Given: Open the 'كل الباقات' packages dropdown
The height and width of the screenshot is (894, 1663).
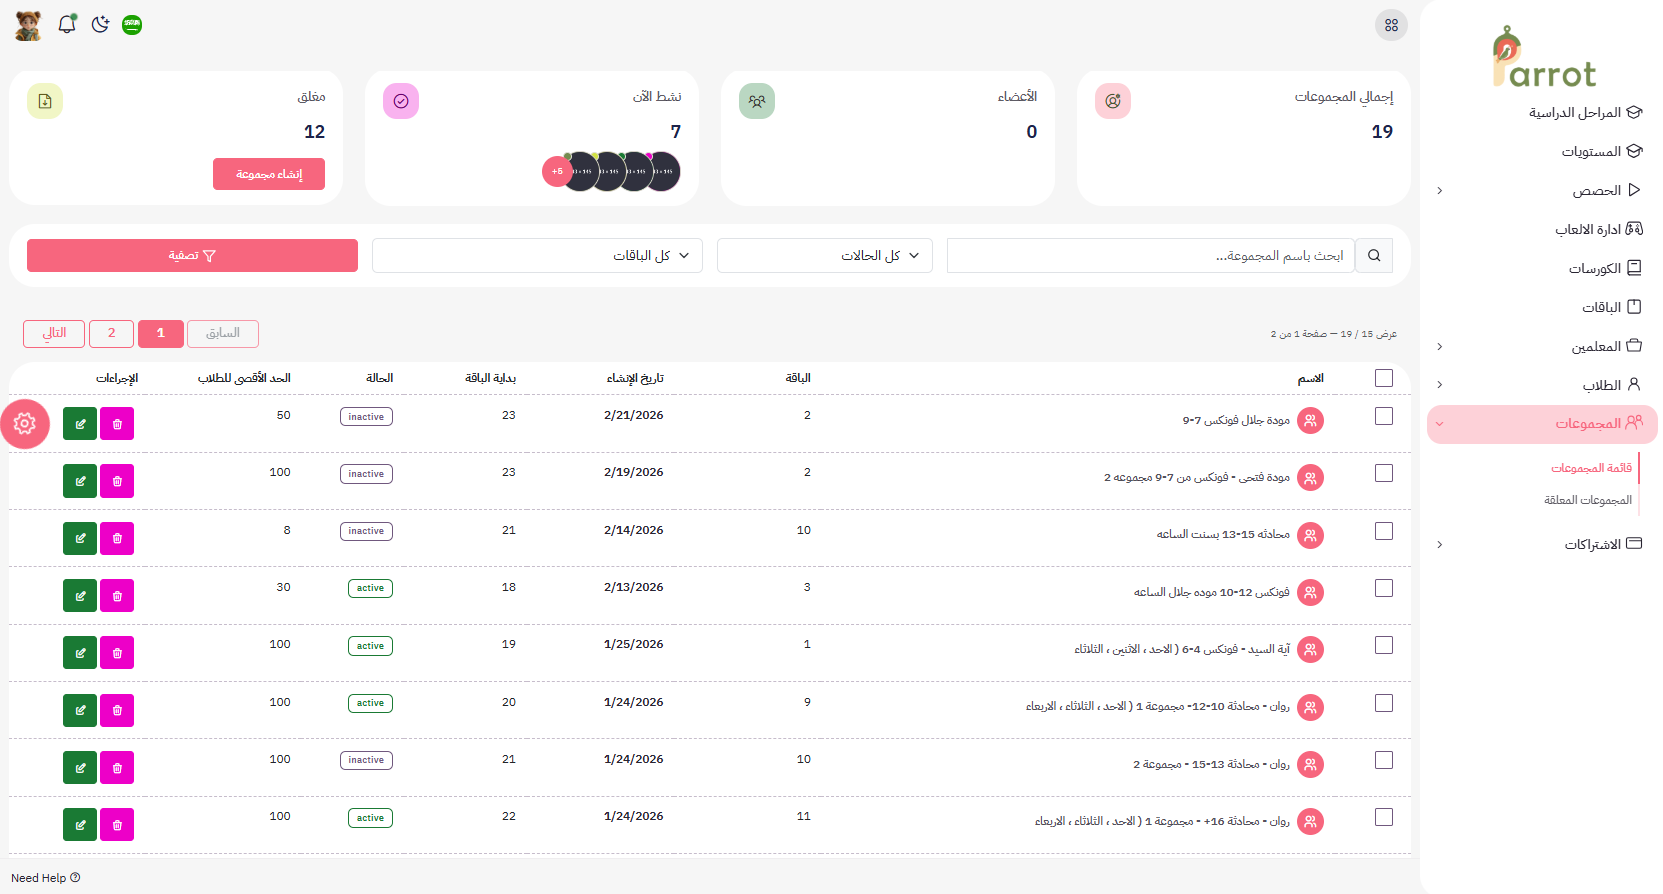Looking at the screenshot, I should coord(537,256).
